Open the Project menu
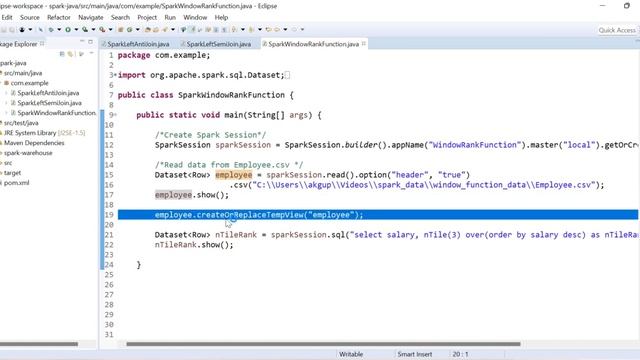Viewport: 640px width, 360px height. point(147,18)
